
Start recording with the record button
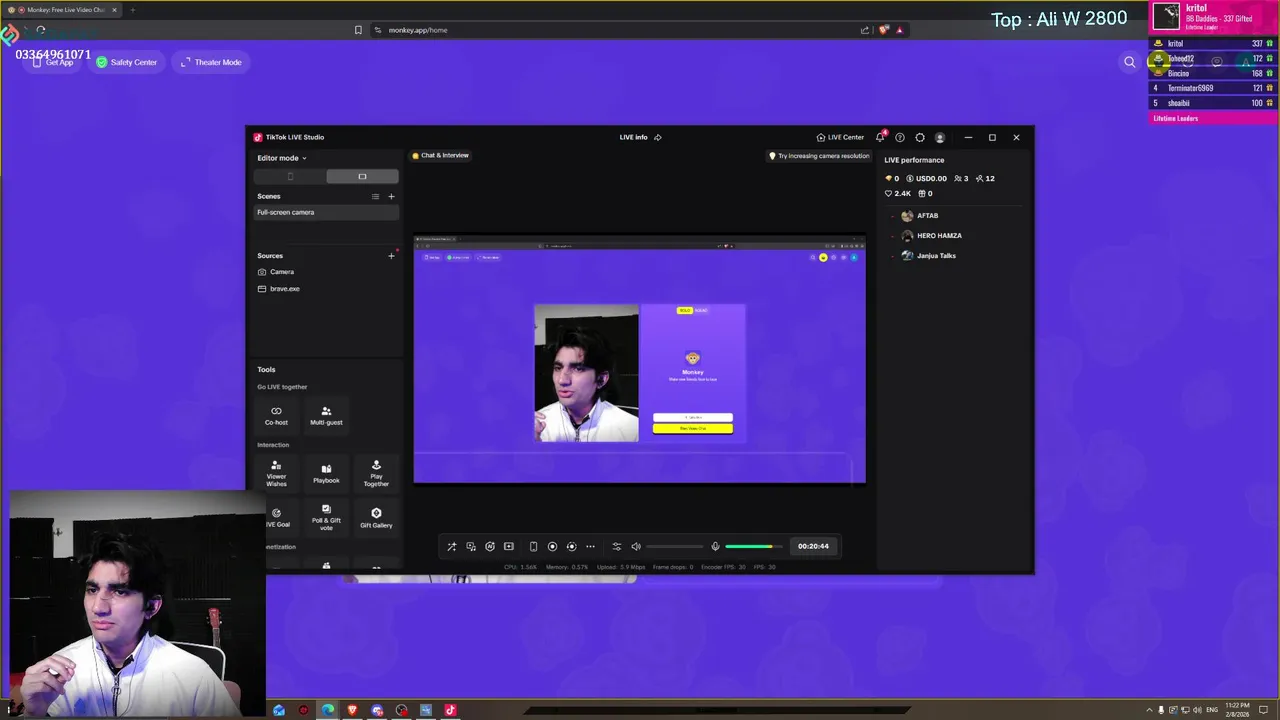pos(552,546)
